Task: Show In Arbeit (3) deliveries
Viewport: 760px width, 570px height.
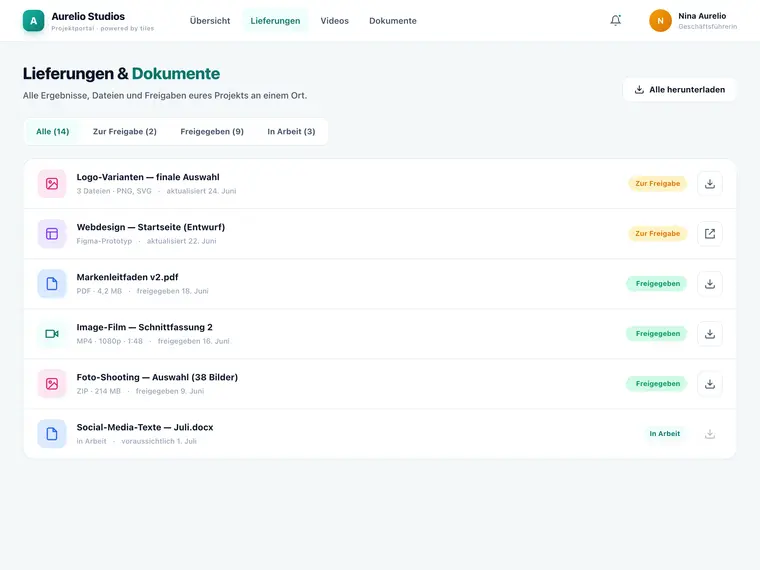Action: 291,131
